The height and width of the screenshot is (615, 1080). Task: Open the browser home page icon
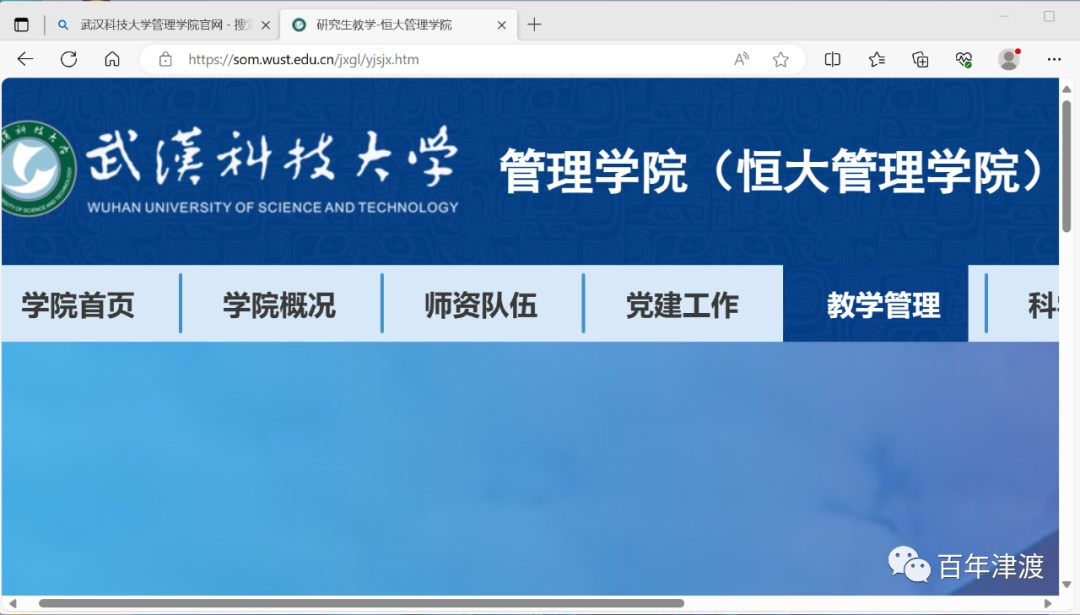[112, 59]
